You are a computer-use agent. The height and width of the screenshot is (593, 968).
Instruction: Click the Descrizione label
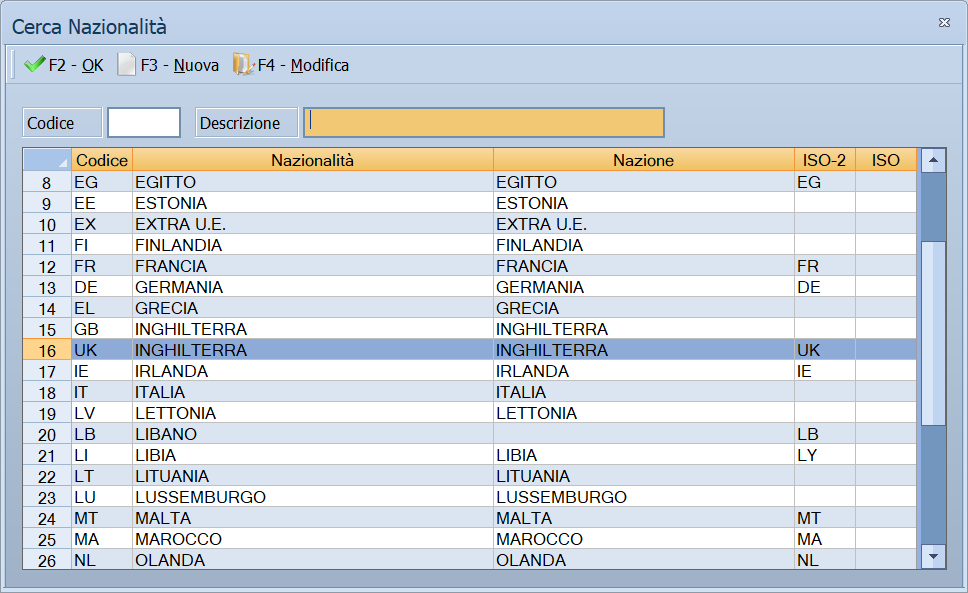pyautogui.click(x=246, y=122)
